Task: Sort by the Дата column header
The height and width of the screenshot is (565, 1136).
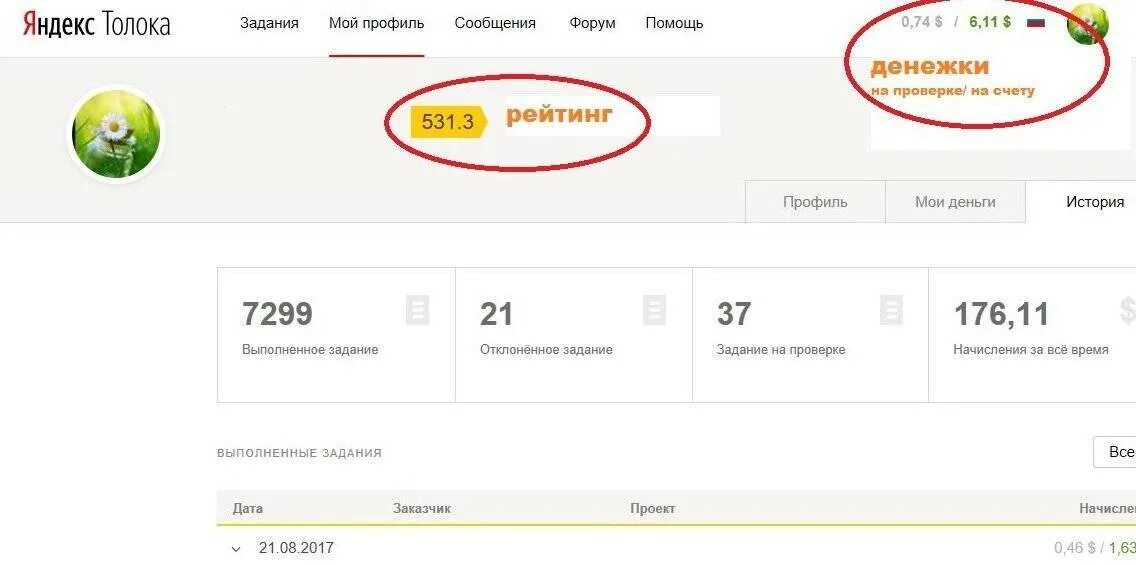Action: (x=248, y=508)
